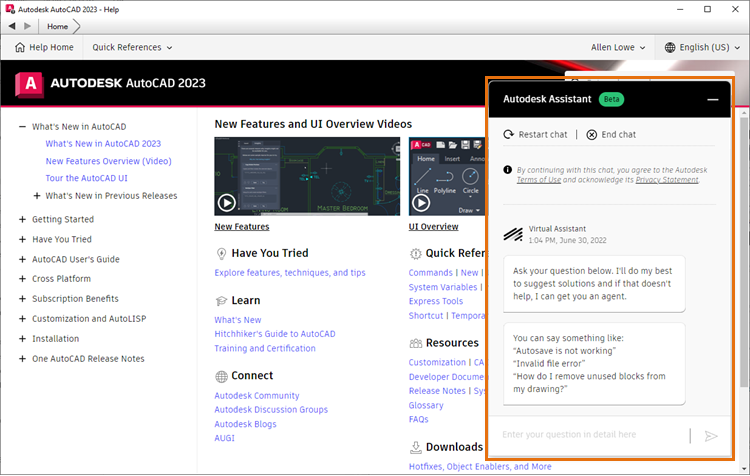Click the red AutoCAD A logo
Screen dimensions: 750x476
[x=30, y=84]
